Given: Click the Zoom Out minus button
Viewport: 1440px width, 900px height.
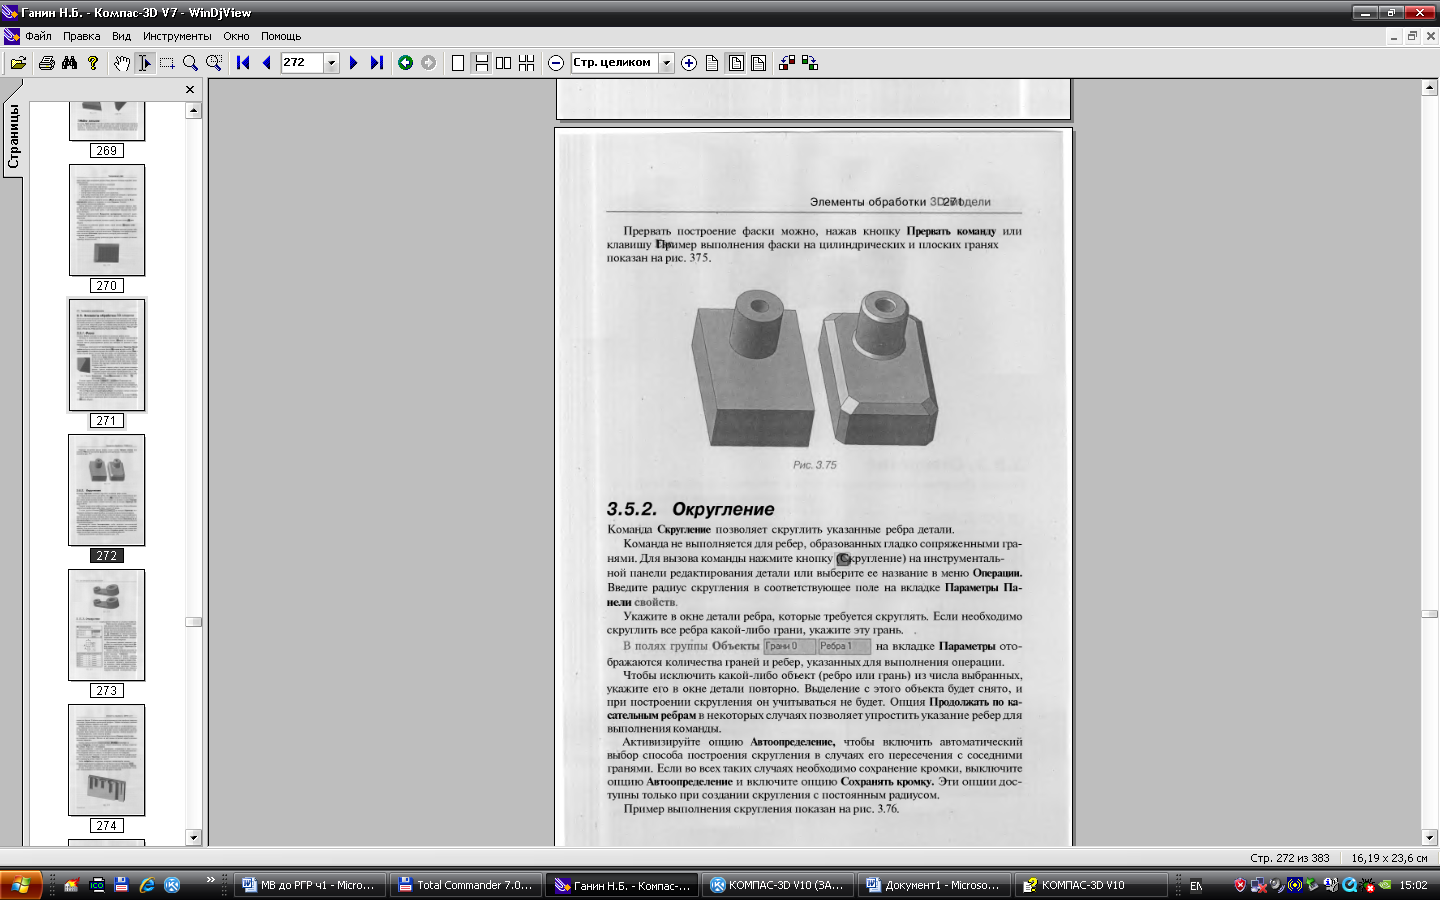Looking at the screenshot, I should pyautogui.click(x=556, y=63).
